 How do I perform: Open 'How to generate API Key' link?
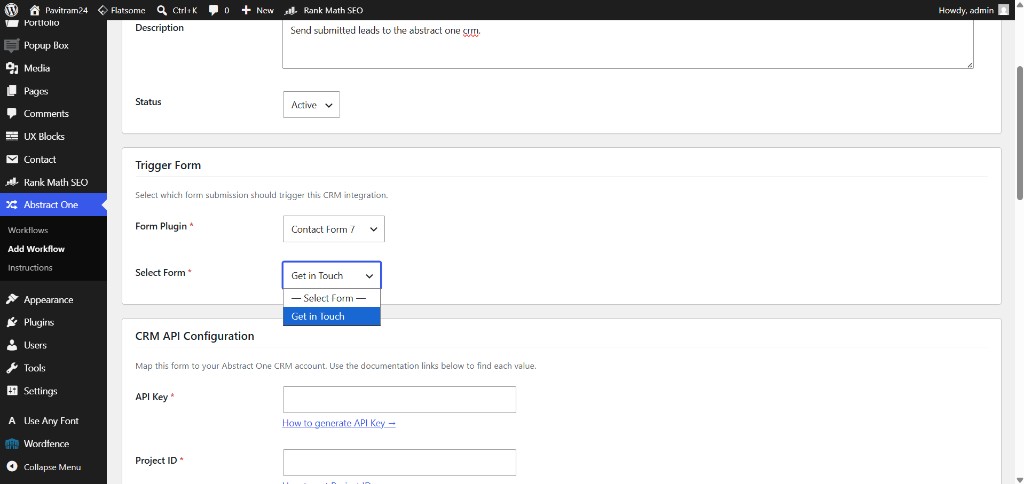pos(339,423)
